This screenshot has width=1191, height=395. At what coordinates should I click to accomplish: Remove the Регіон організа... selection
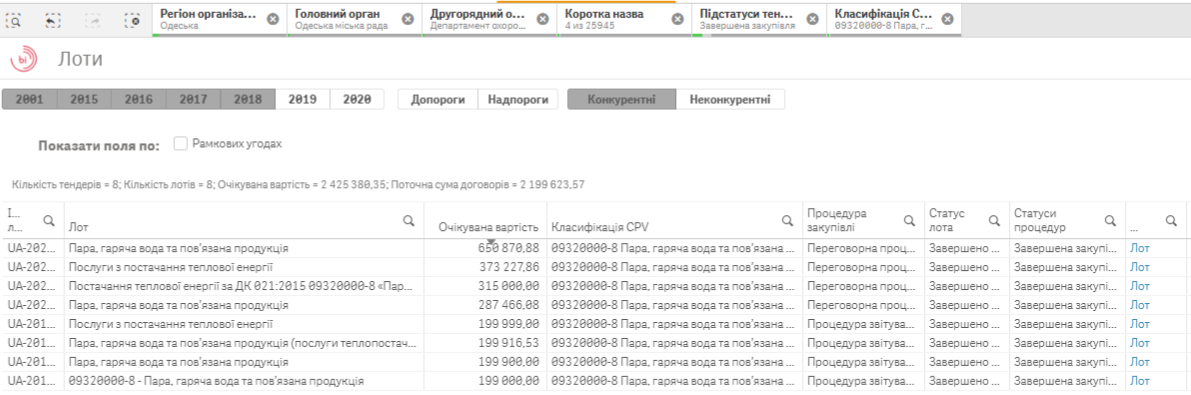[273, 20]
